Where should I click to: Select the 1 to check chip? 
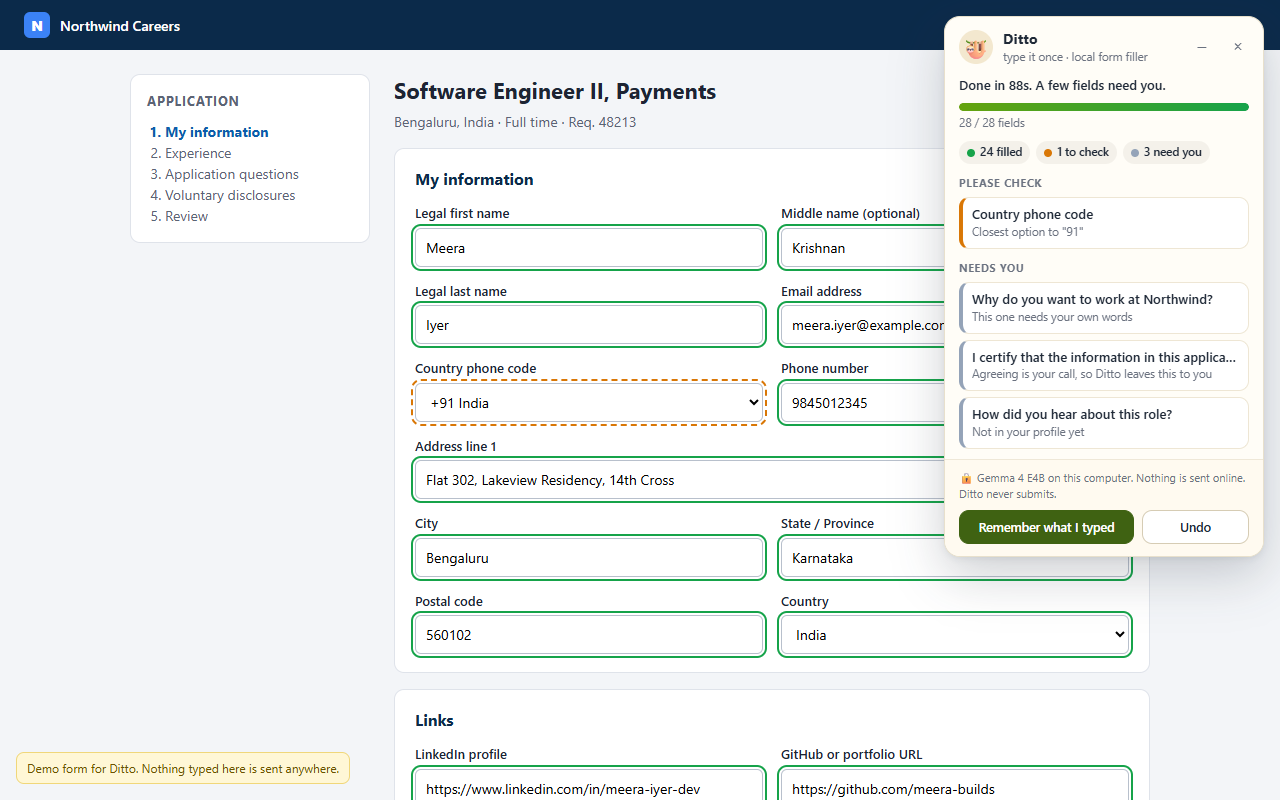point(1076,152)
